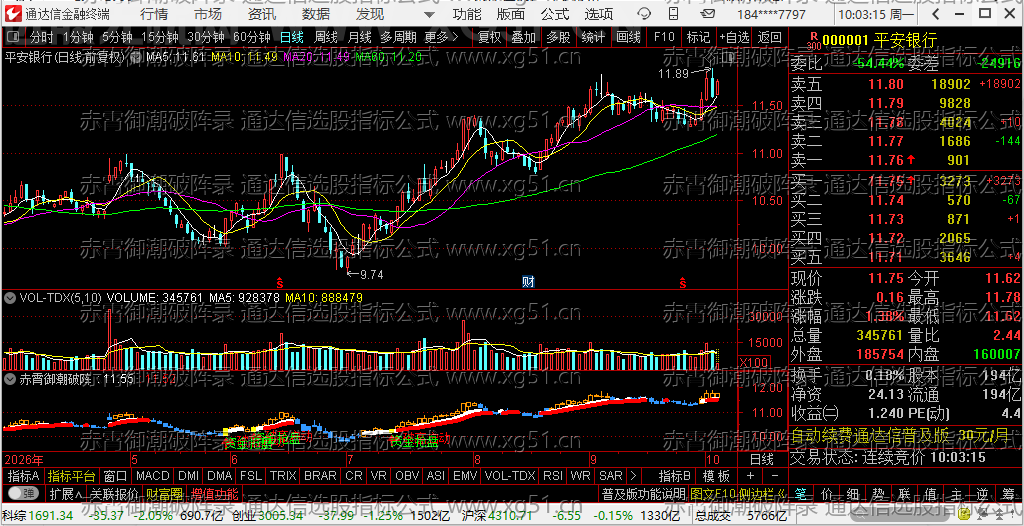The image size is (1024, 526).
Task: Click the panel layout icon before 分时
Action: (x=15, y=37)
